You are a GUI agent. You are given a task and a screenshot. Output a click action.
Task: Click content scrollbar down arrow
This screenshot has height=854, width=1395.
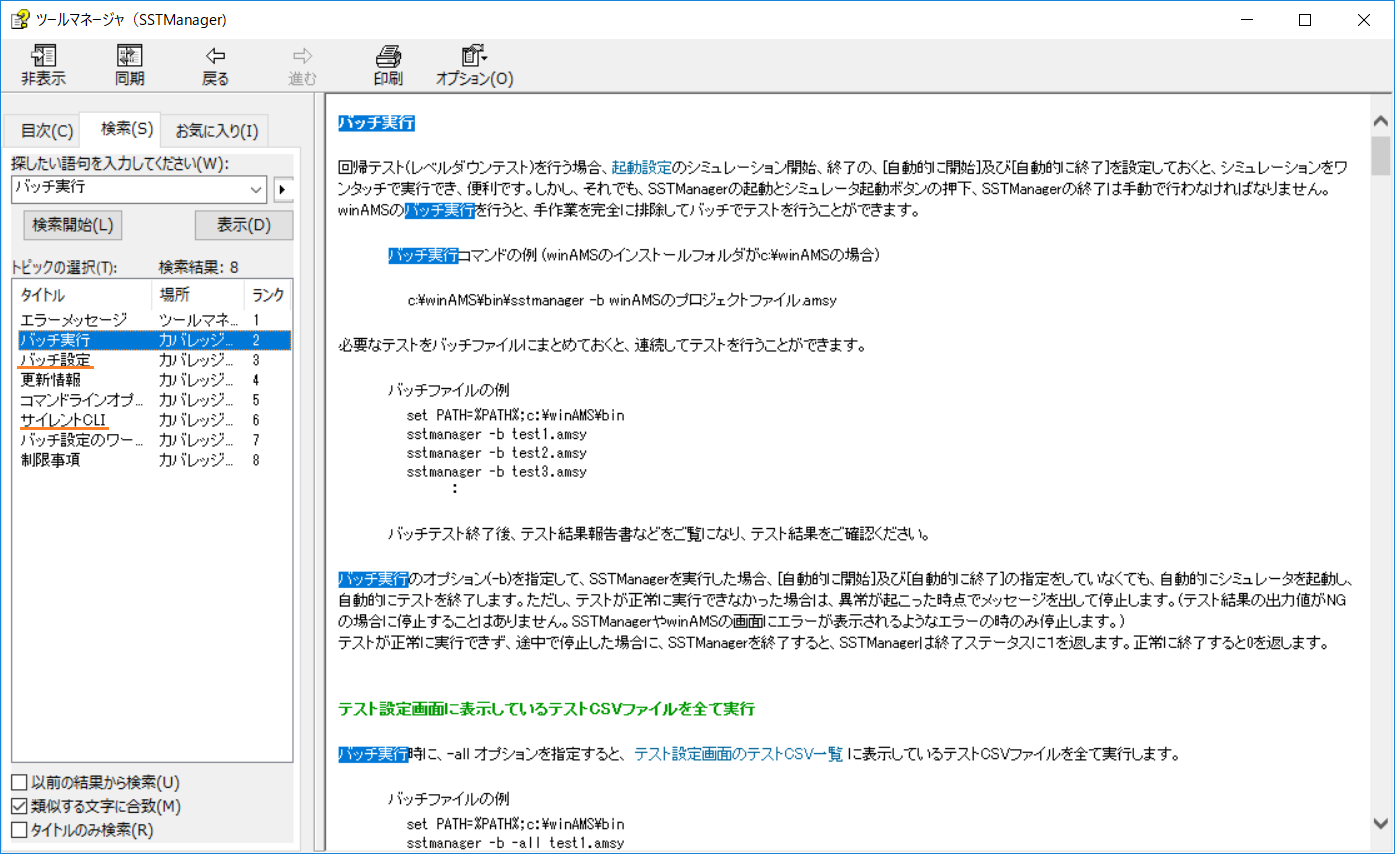tap(1381, 823)
